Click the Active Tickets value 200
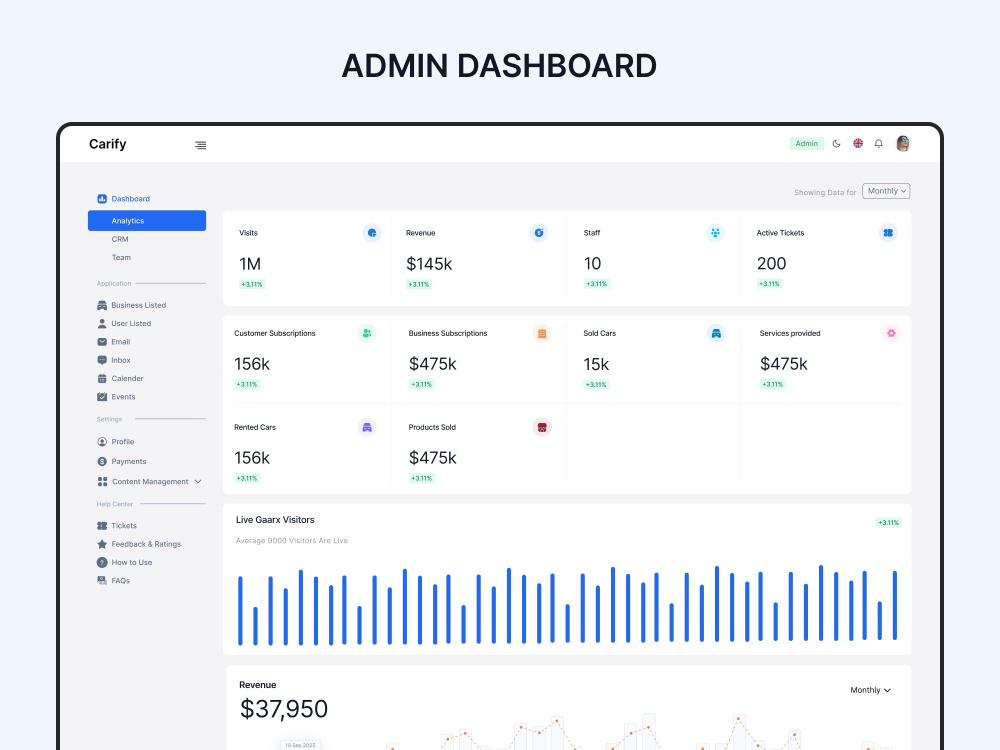The width and height of the screenshot is (1000, 750). click(x=771, y=263)
